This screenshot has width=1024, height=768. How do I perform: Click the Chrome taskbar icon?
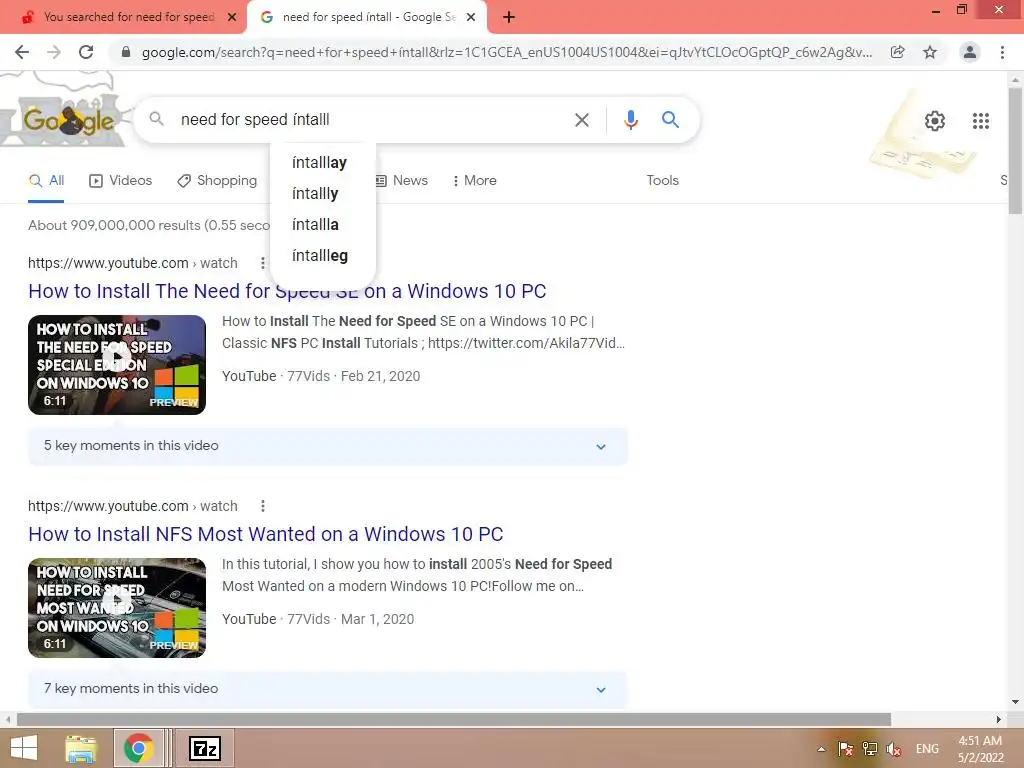click(138, 748)
